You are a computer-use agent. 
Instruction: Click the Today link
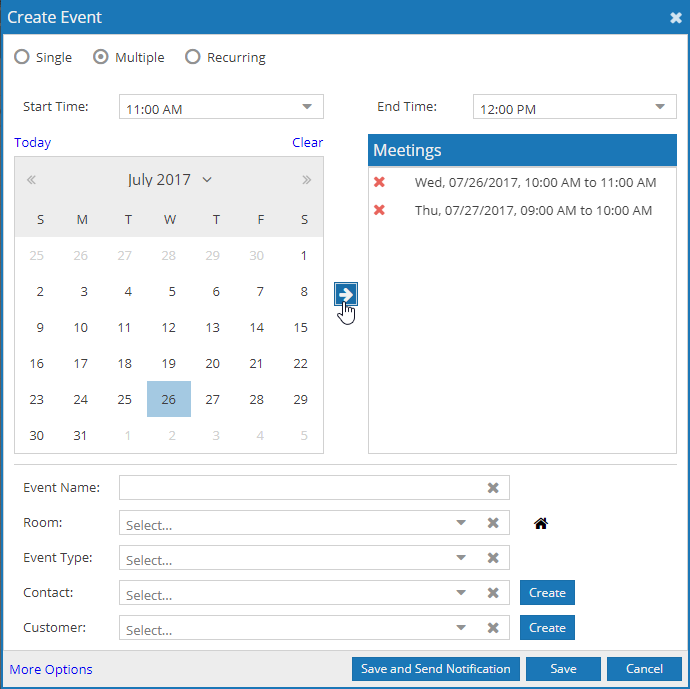(33, 143)
